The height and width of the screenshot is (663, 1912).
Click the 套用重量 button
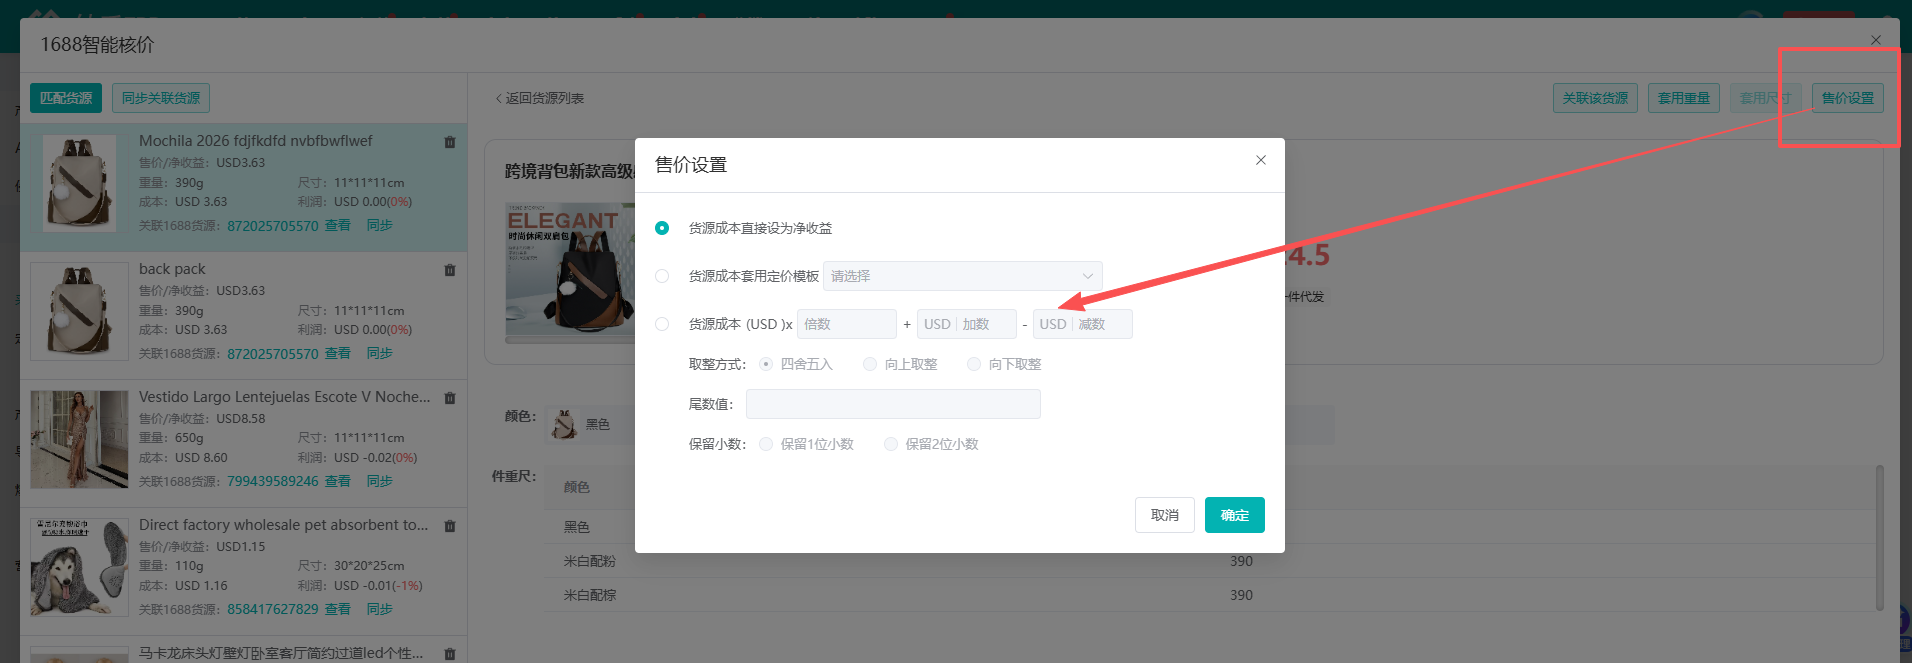coord(1684,98)
